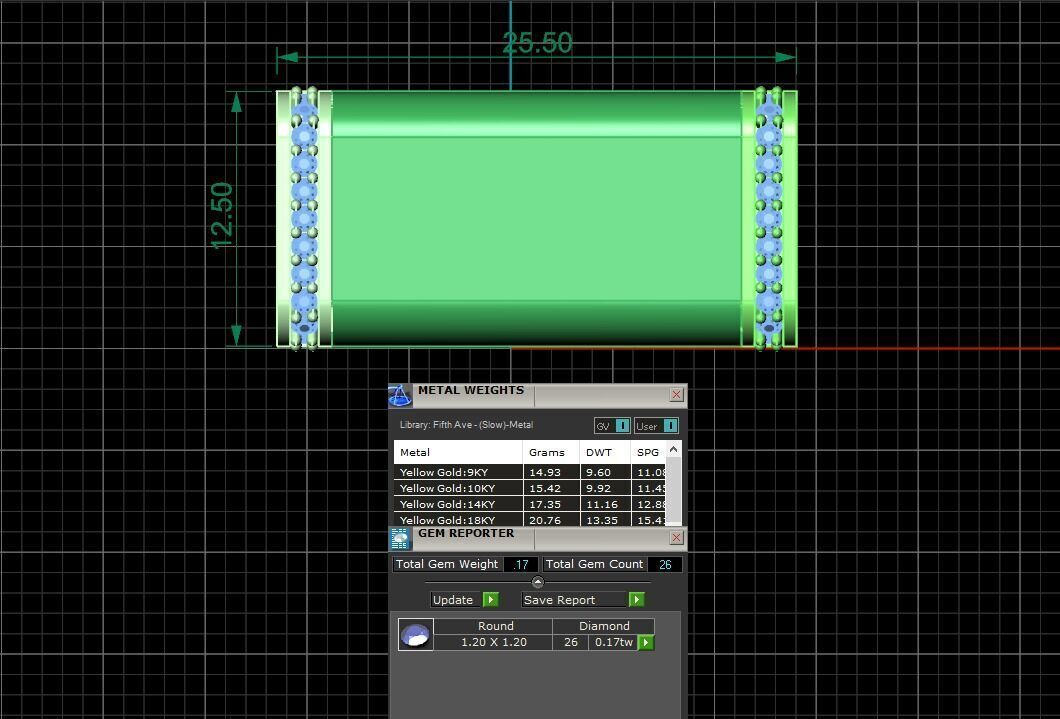Screen dimensions: 1060x719
Task: Select the Yellow Gold:9KY row
Action: (x=529, y=472)
